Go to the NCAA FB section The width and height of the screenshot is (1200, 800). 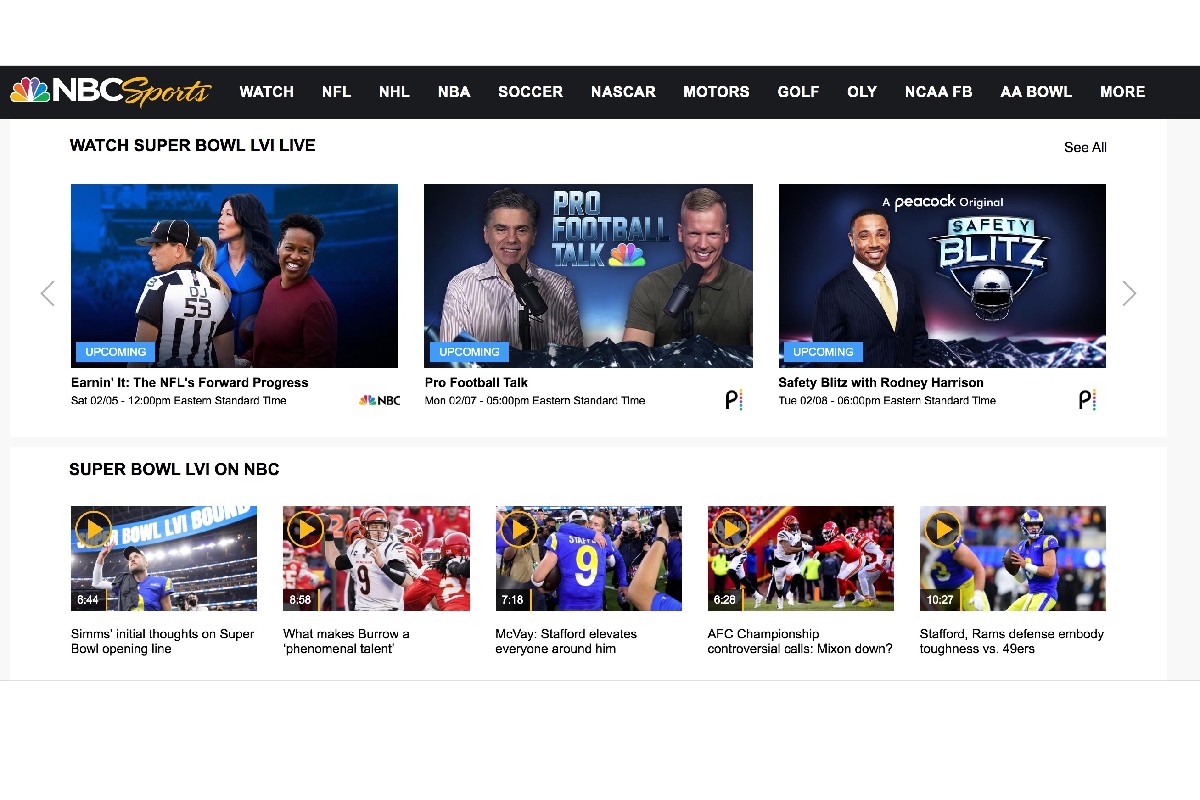coord(939,91)
